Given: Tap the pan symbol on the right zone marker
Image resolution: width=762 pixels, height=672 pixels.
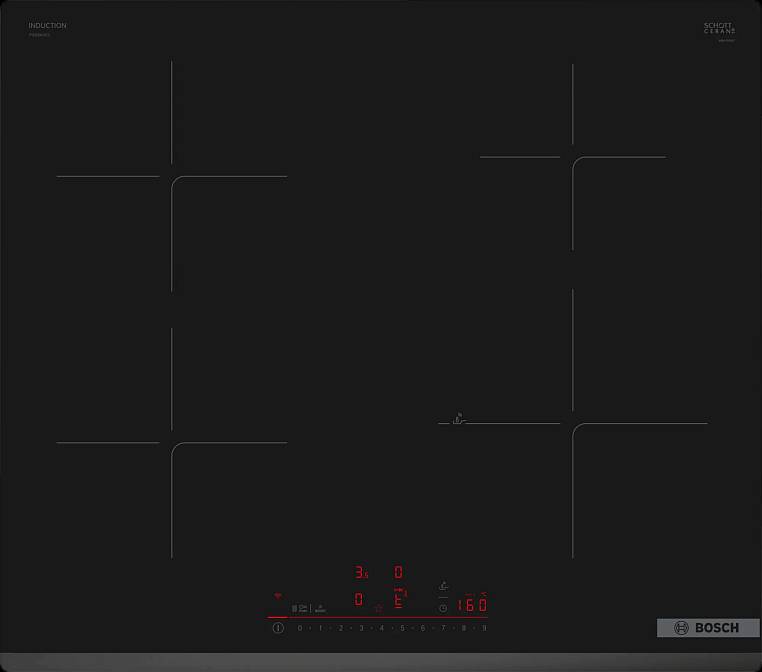Looking at the screenshot, I should pyautogui.click(x=458, y=418).
